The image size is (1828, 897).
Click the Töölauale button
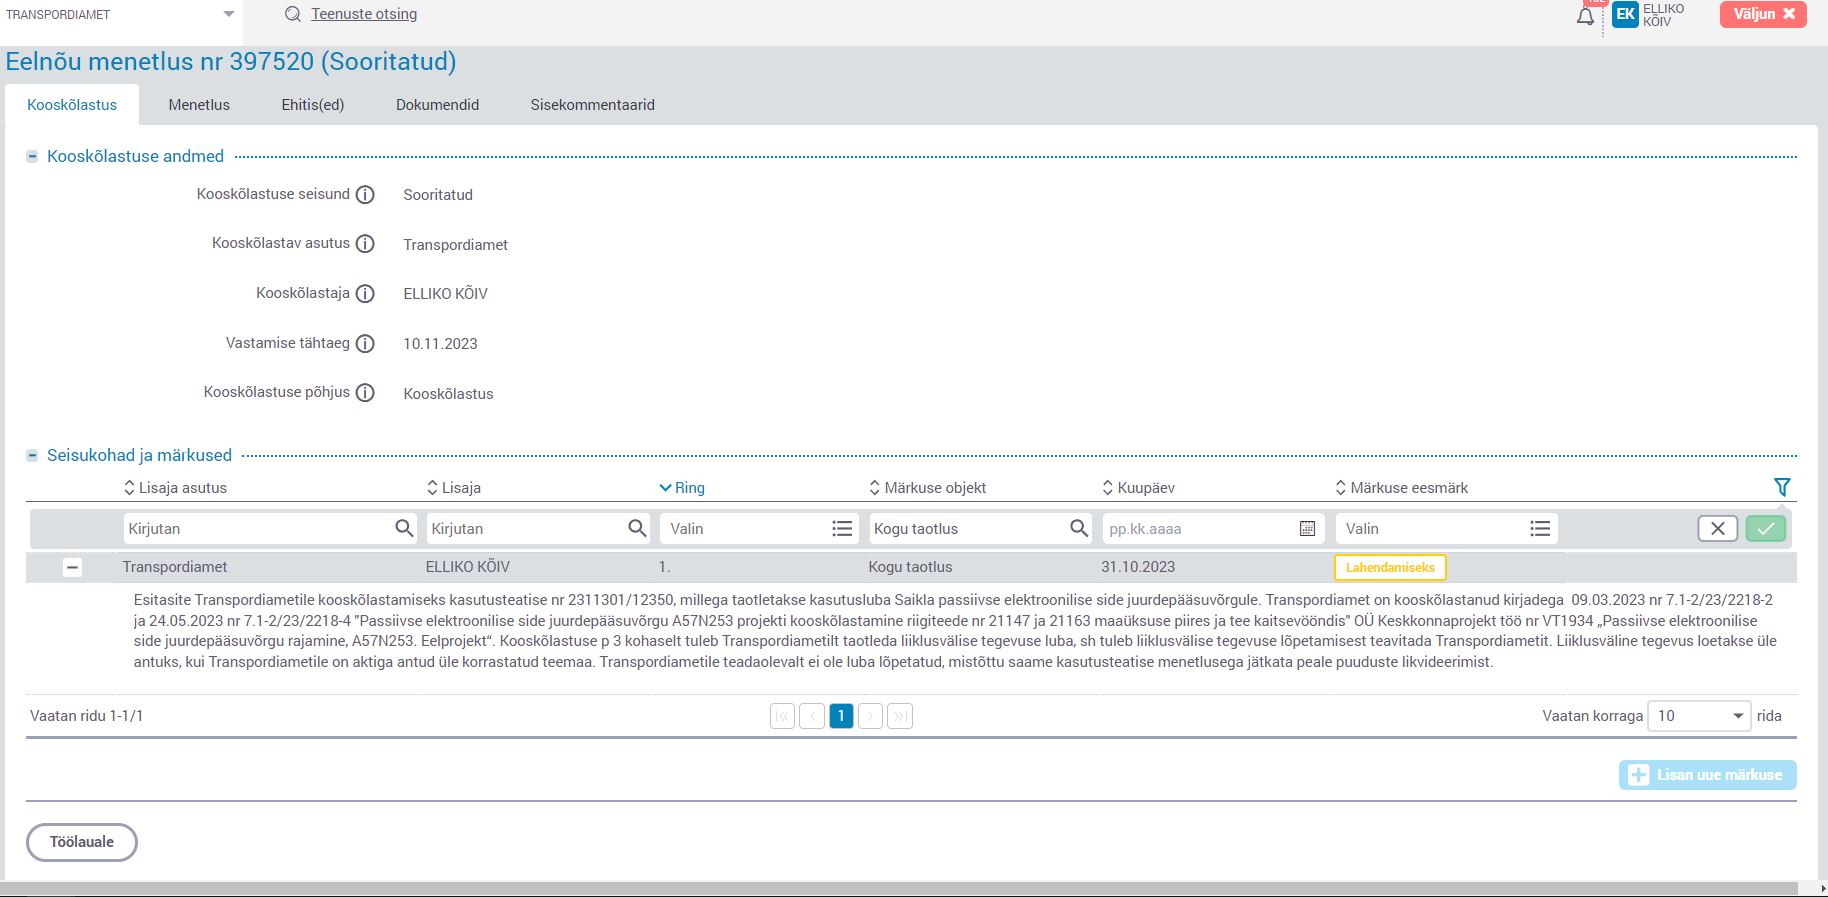(x=81, y=842)
